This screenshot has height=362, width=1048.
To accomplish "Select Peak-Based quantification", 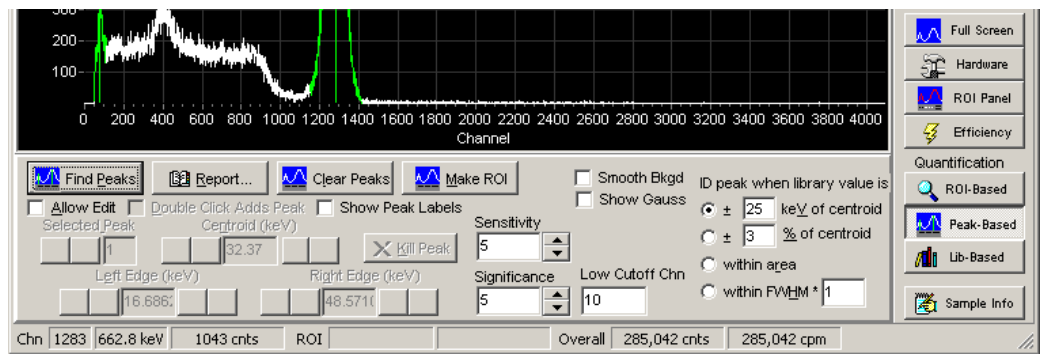I will (964, 224).
